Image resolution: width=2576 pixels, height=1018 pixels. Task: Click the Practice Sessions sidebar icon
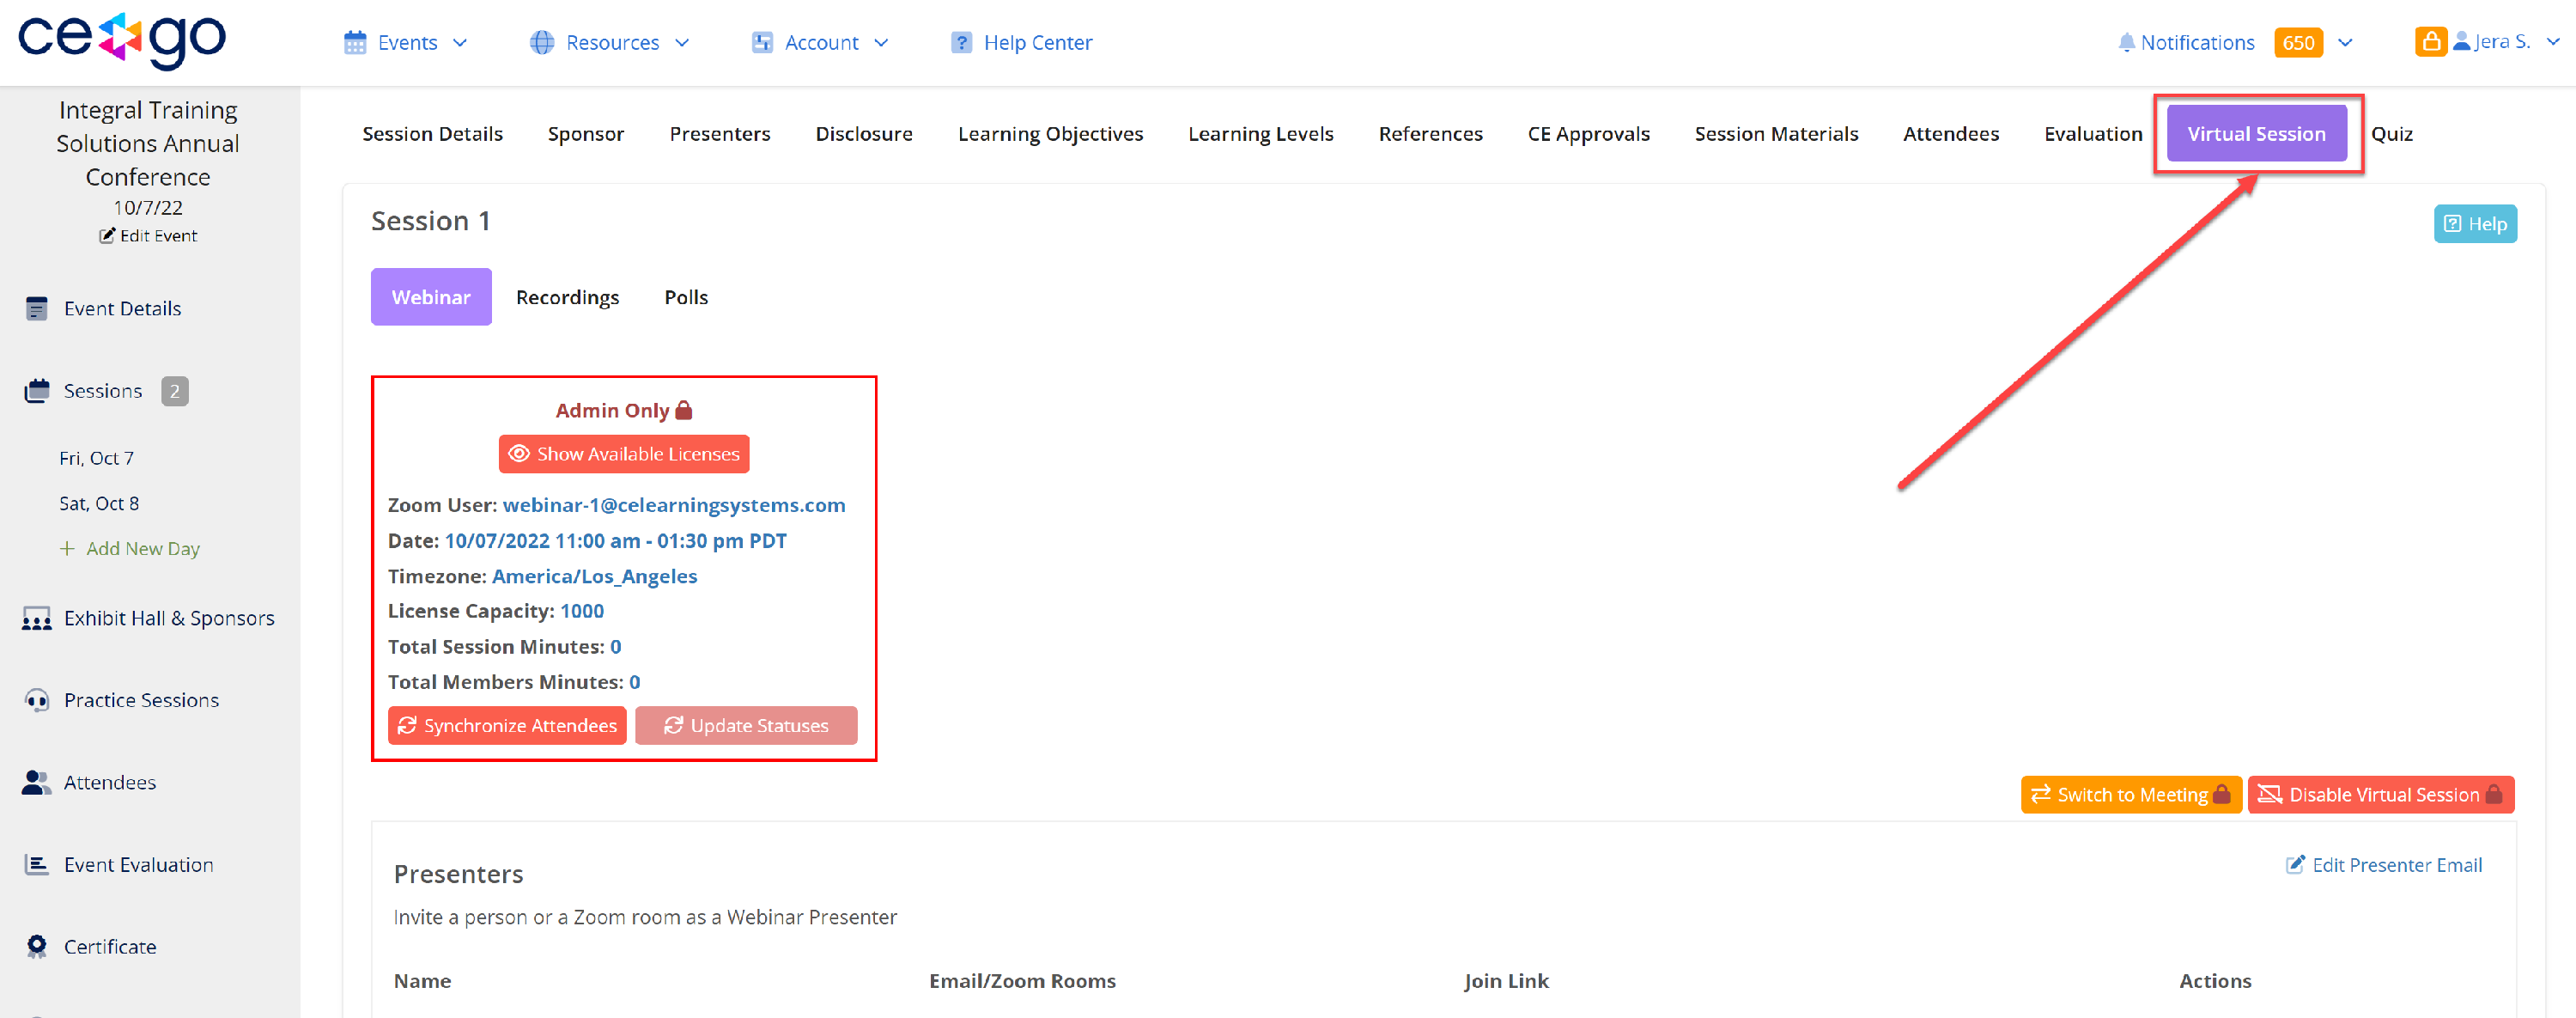pos(36,699)
